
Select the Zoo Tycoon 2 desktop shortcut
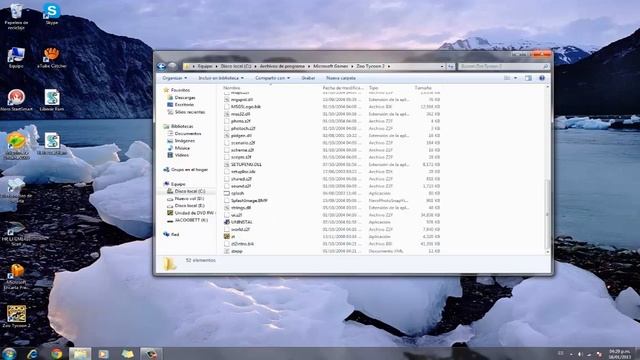(x=16, y=316)
